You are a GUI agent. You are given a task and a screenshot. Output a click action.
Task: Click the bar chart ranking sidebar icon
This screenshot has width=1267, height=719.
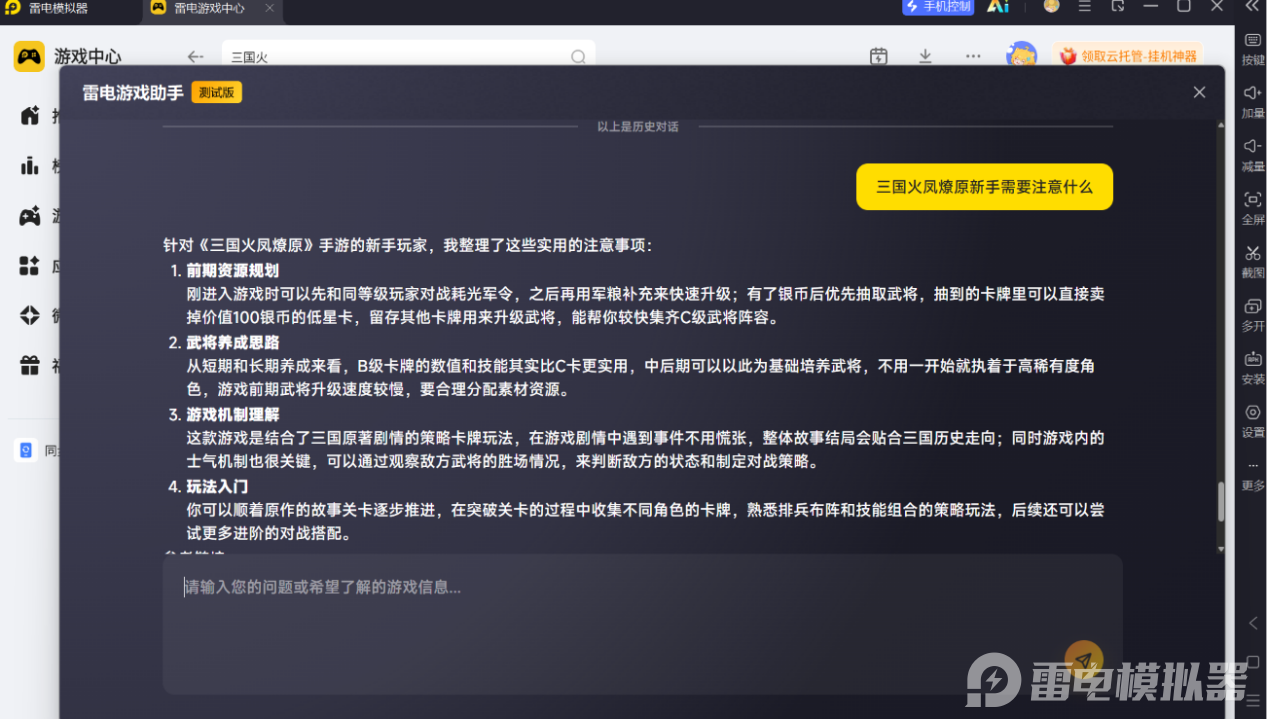click(31, 166)
